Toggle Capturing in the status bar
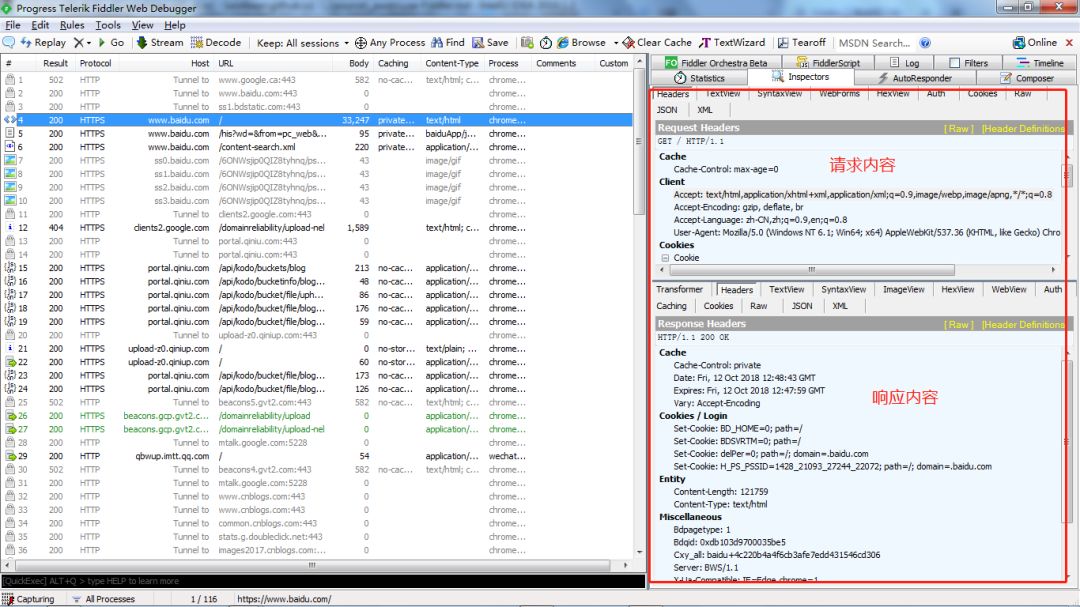The height and width of the screenshot is (607, 1080). click(x=28, y=599)
